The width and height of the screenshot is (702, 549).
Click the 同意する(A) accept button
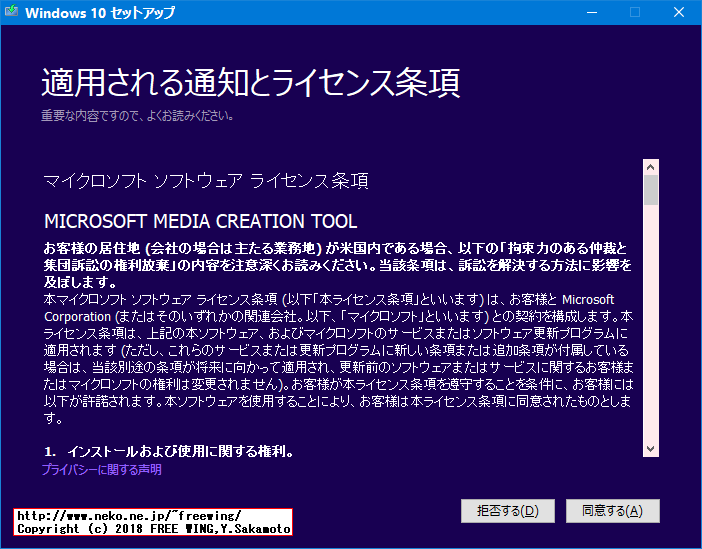[x=612, y=511]
